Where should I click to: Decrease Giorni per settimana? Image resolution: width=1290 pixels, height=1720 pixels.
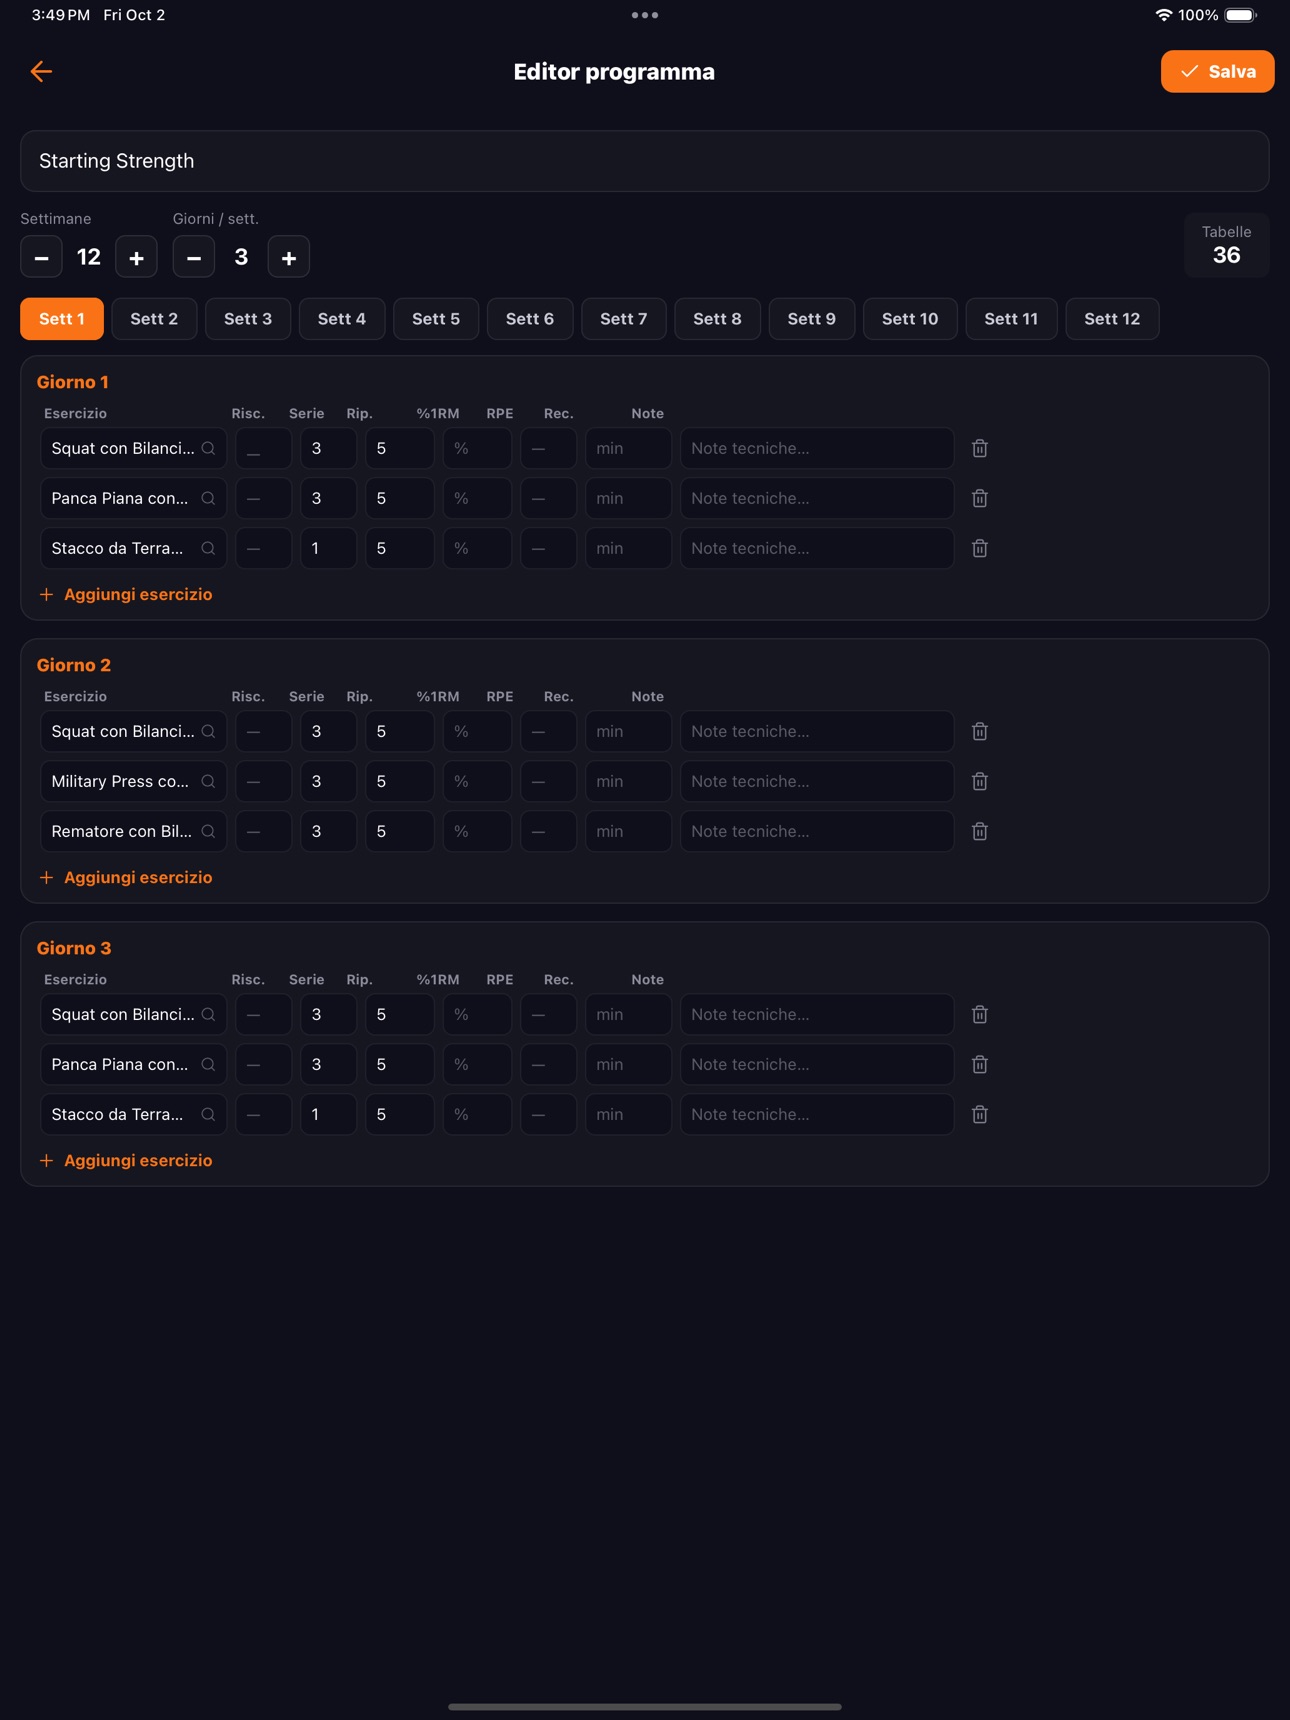point(194,257)
